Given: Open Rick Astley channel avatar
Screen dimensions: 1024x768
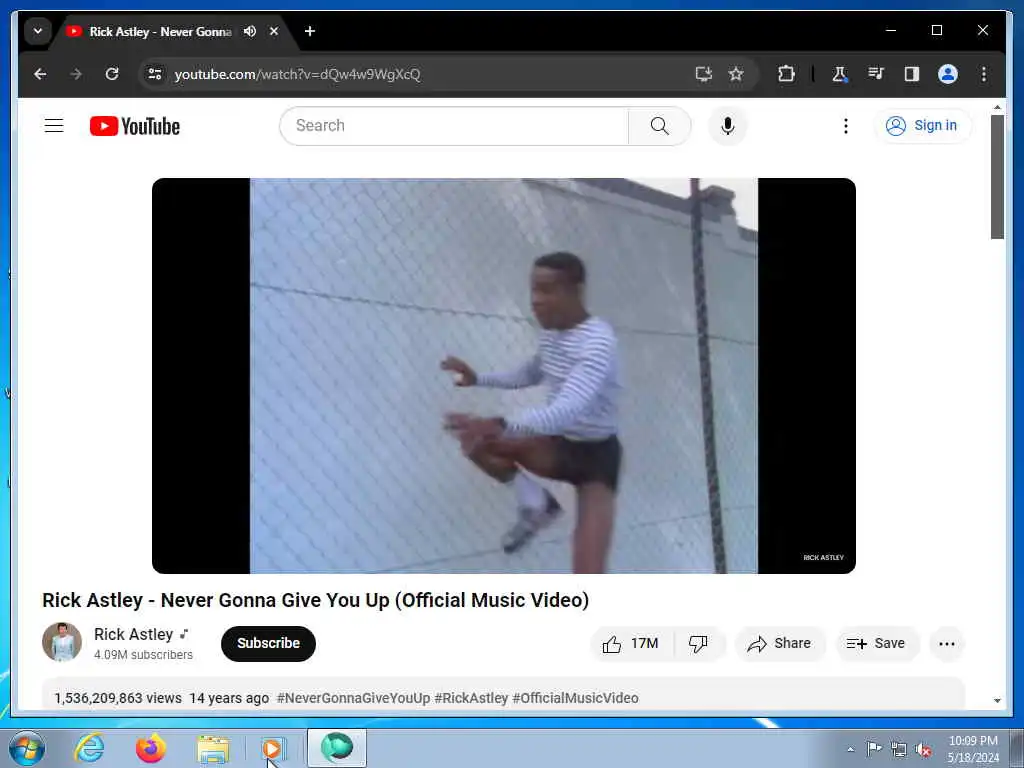Looking at the screenshot, I should 62,643.
